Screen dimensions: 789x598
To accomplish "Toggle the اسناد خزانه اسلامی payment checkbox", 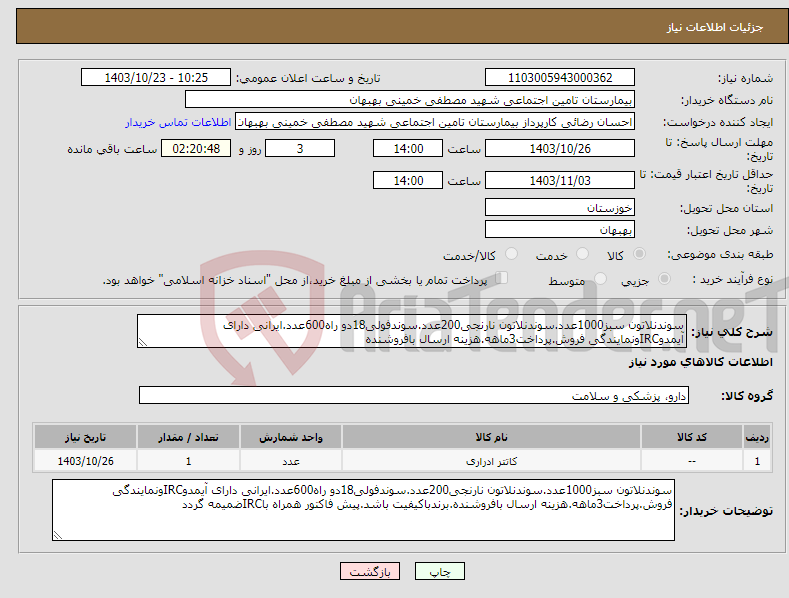I will pos(502,278).
